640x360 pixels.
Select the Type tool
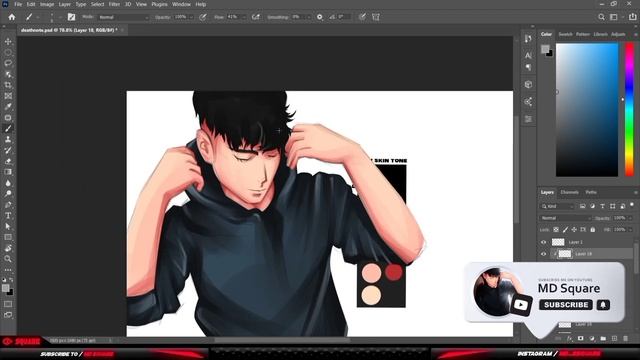(x=8, y=216)
